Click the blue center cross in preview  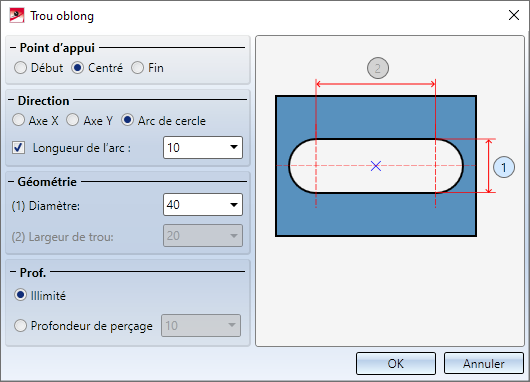(x=376, y=166)
